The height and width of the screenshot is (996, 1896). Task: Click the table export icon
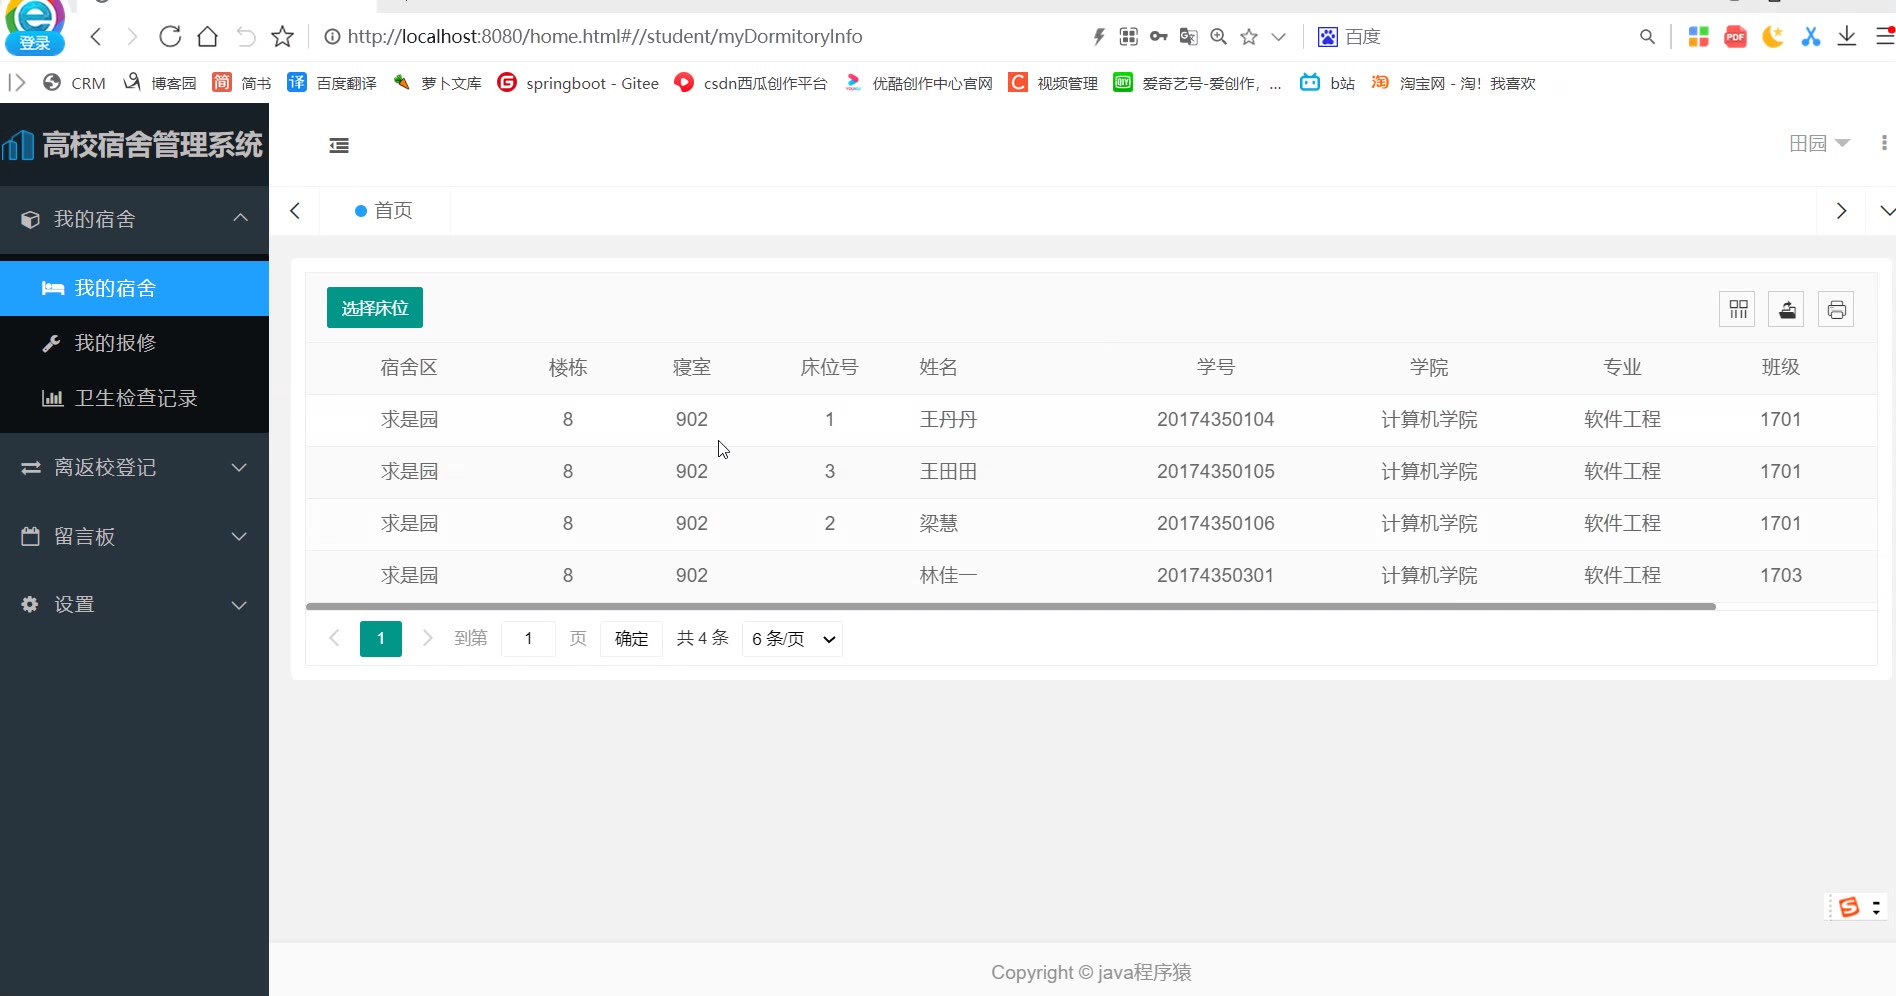point(1787,309)
